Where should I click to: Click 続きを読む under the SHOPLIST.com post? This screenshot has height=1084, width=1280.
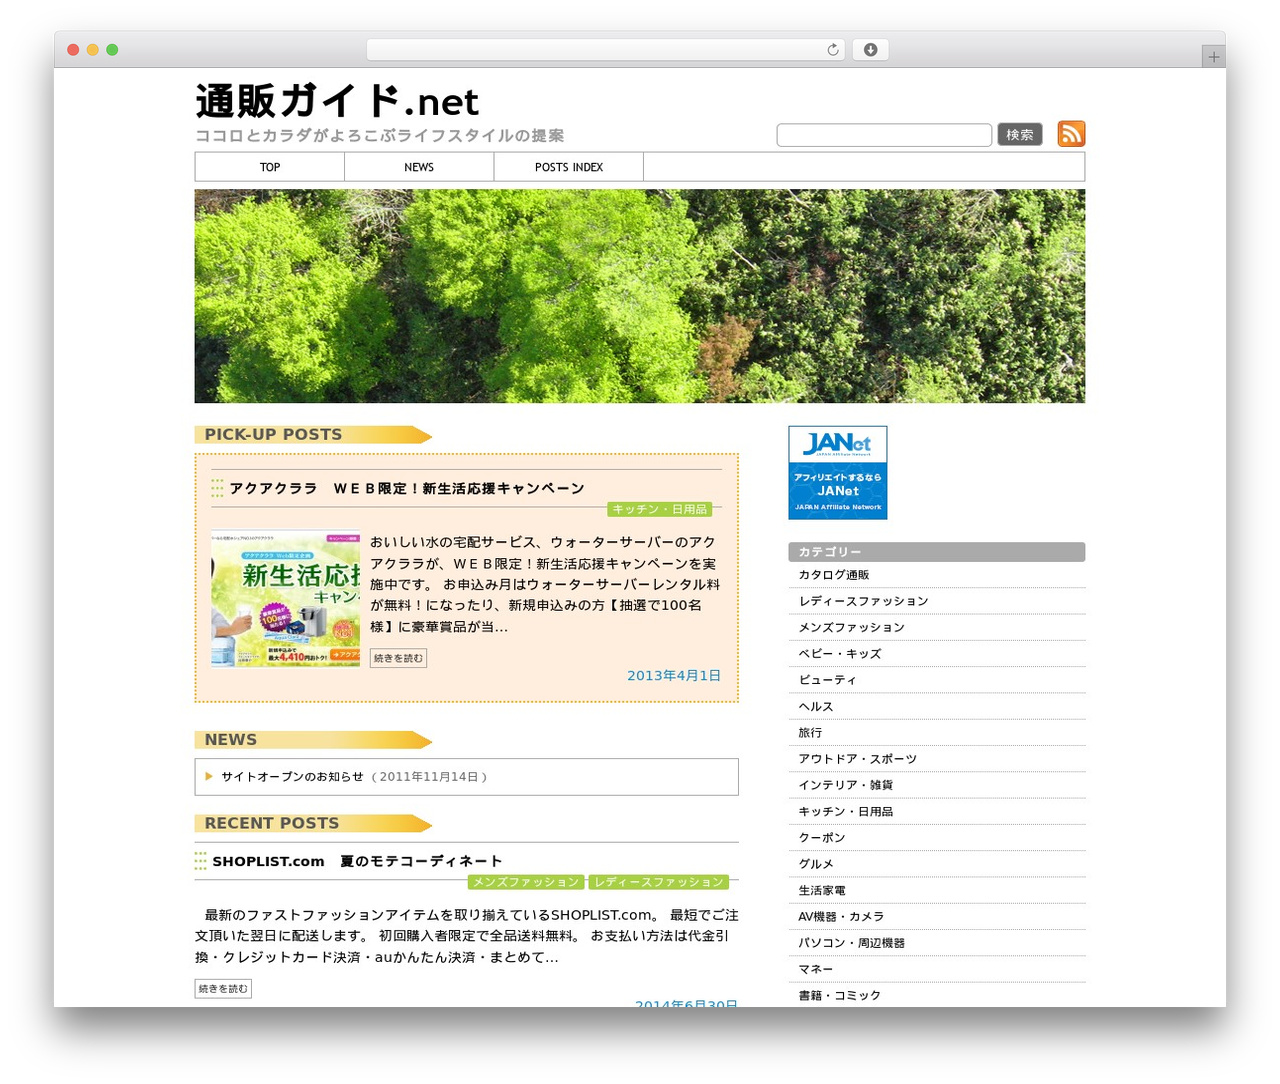point(223,989)
